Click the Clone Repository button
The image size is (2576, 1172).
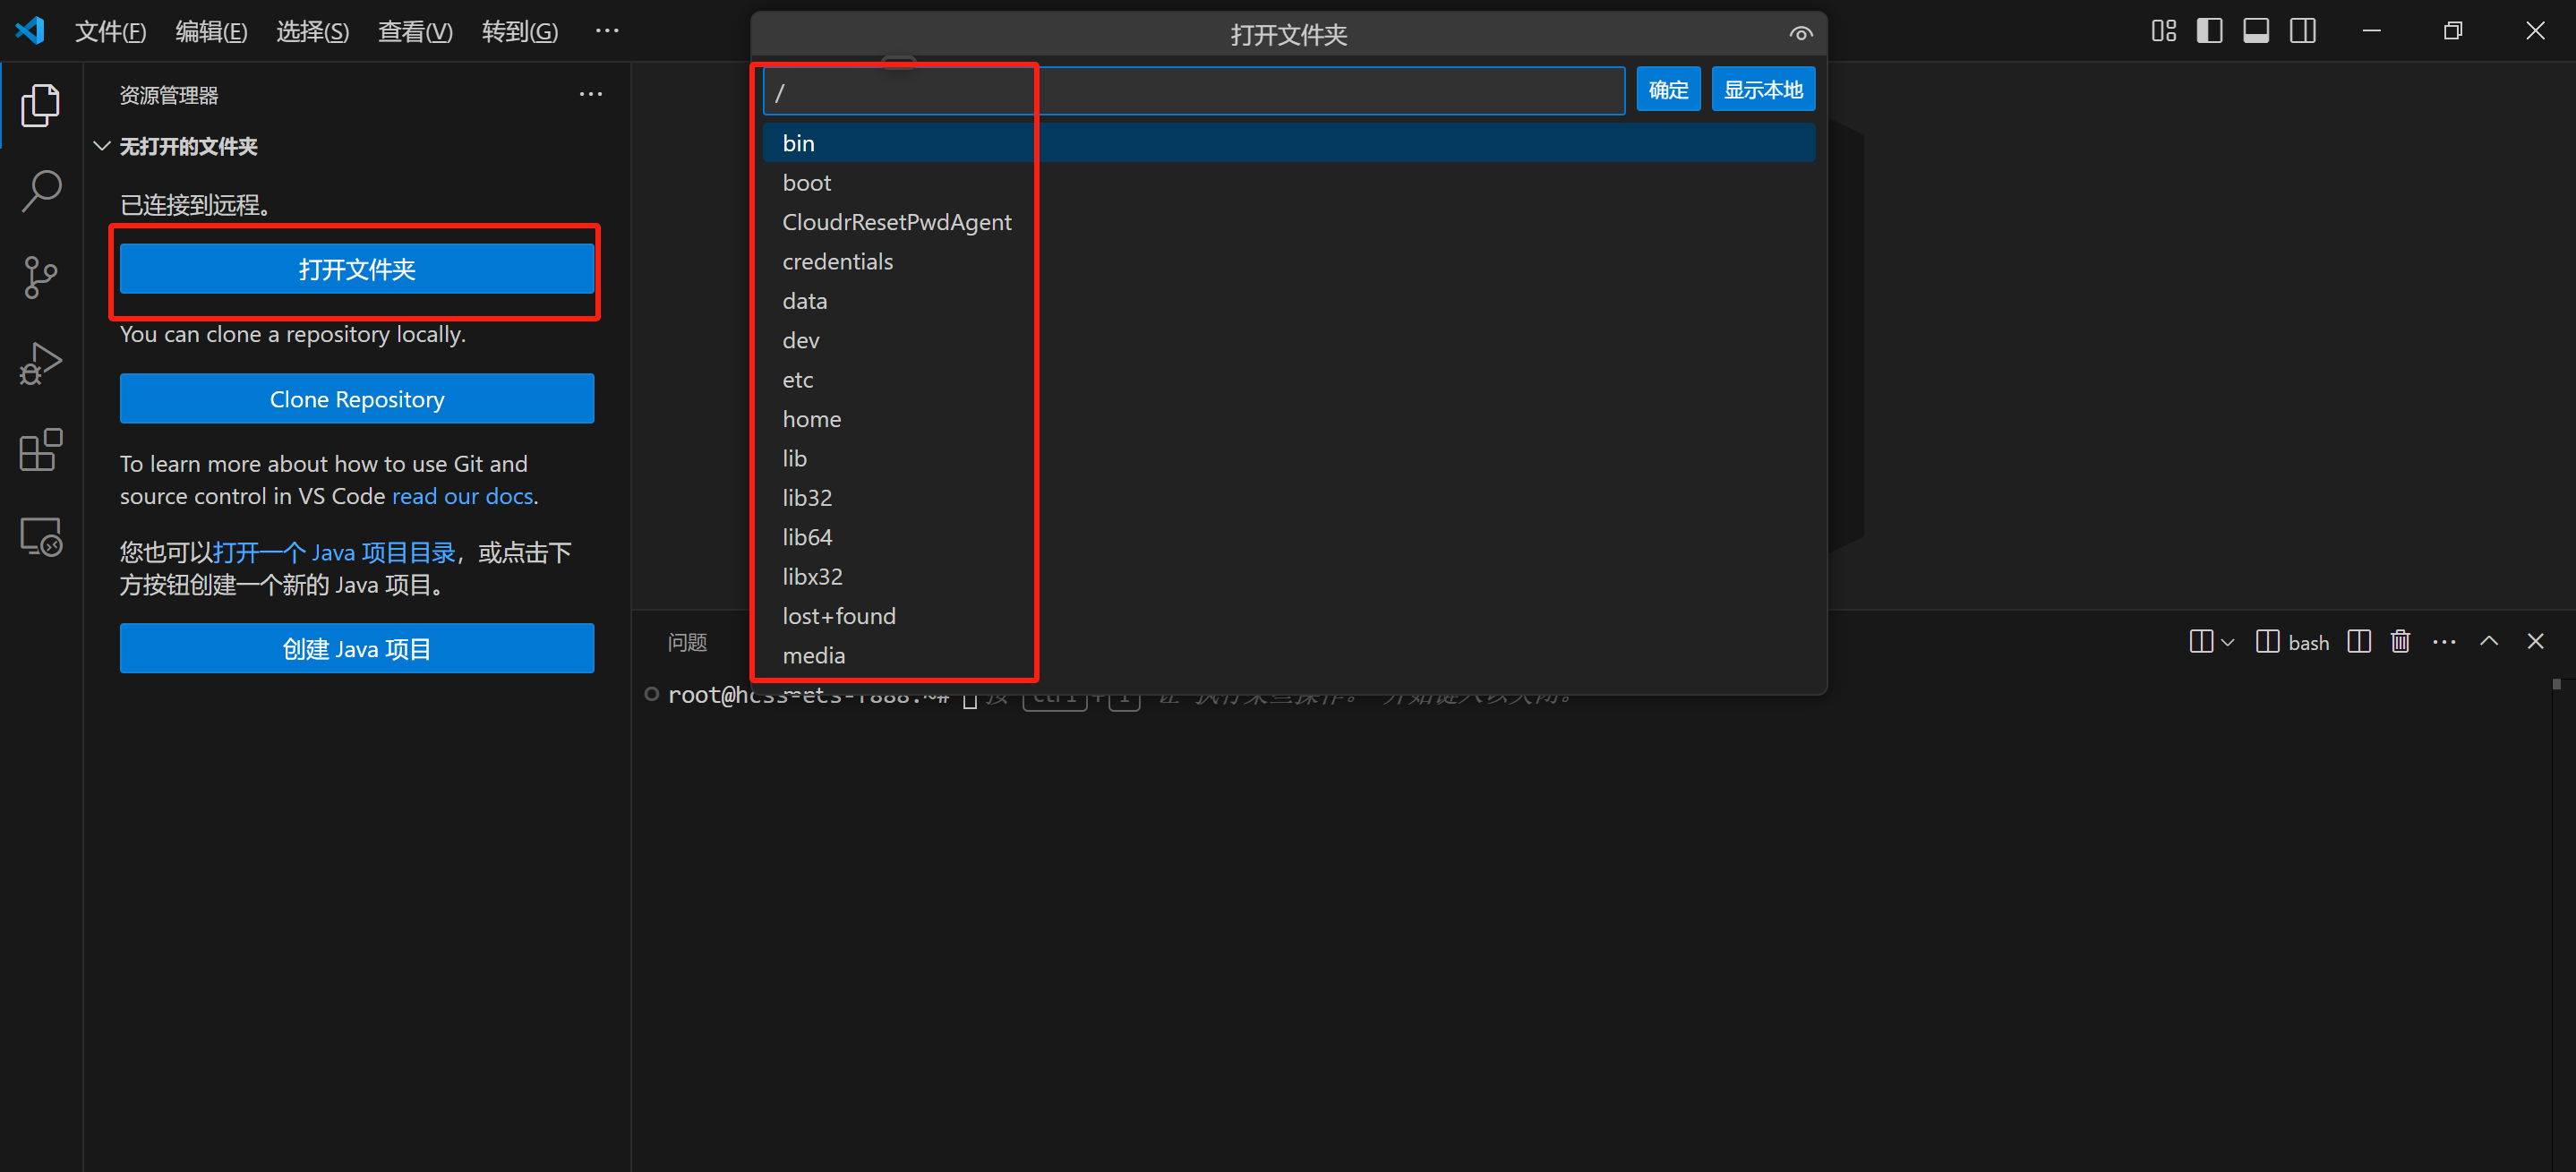[357, 399]
